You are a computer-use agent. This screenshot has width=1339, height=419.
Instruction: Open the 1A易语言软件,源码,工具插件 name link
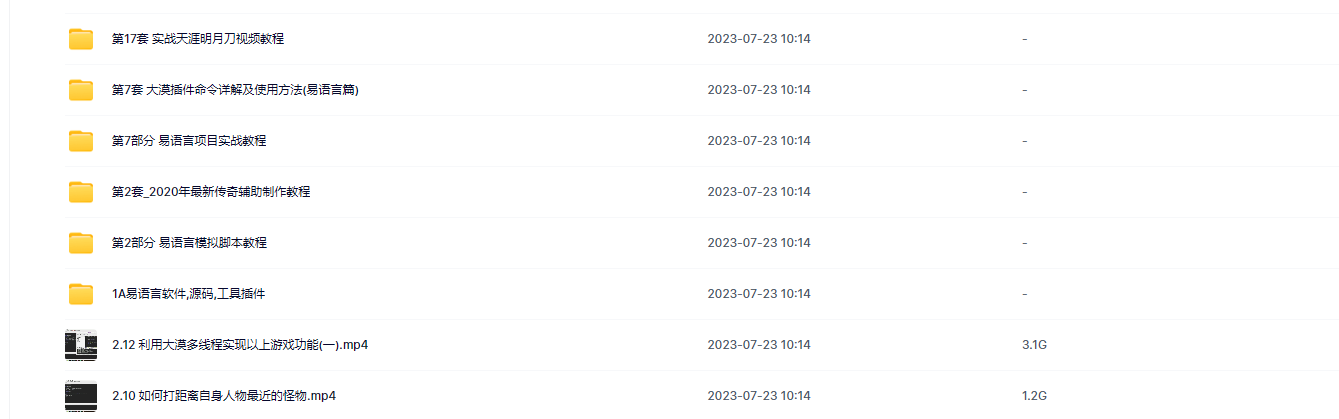(x=188, y=294)
